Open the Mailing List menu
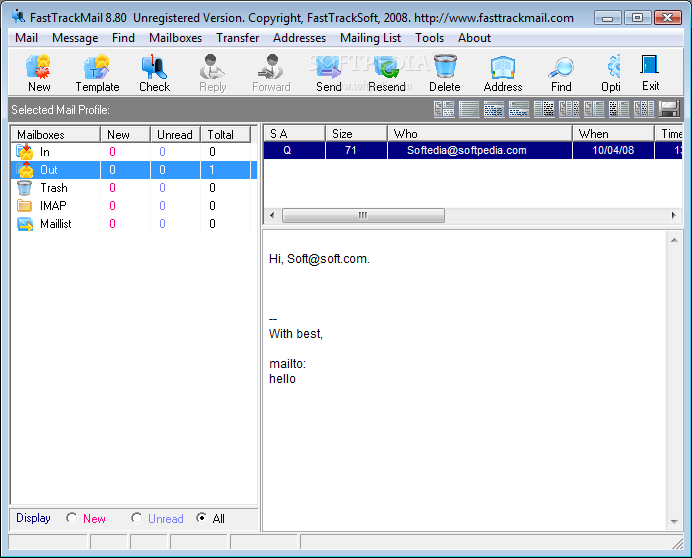This screenshot has height=558, width=692. click(370, 38)
